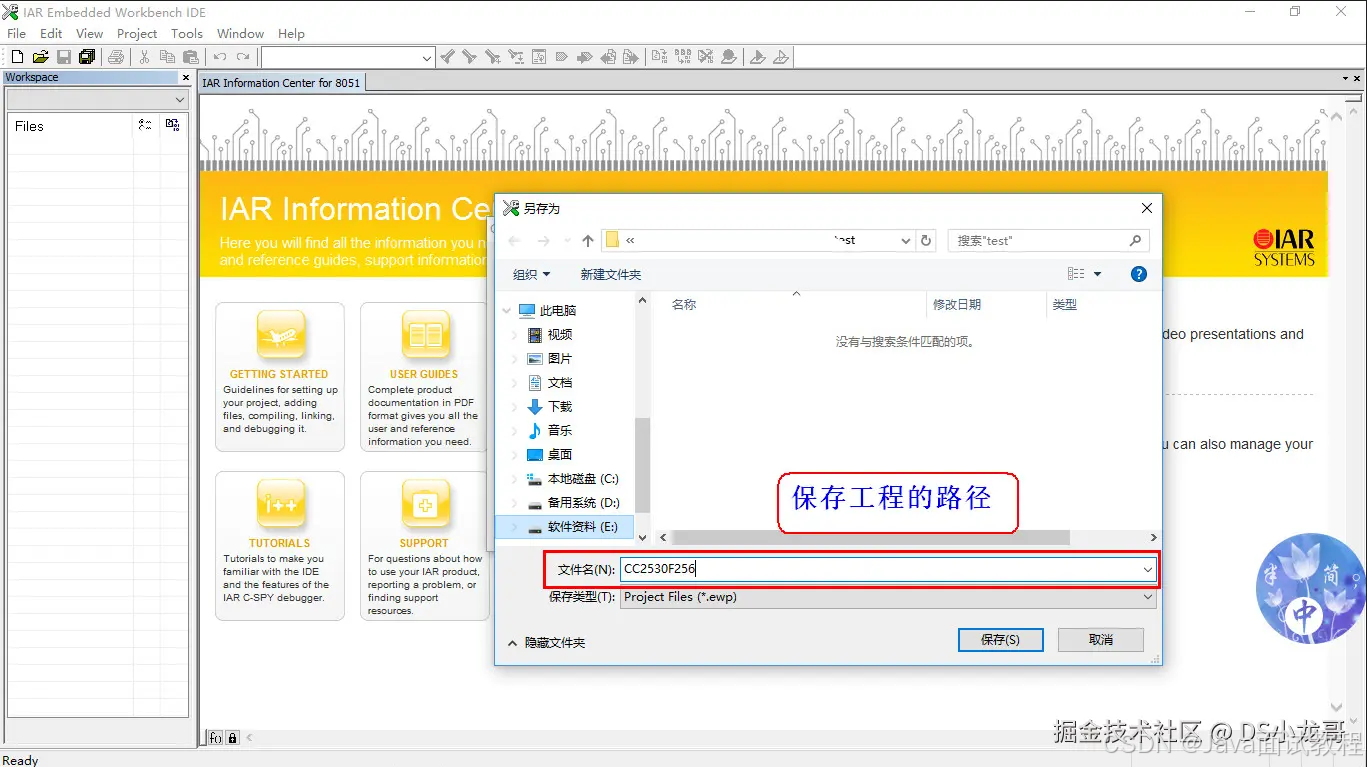1367x767 pixels.
Task: Open help in the save dialog
Action: click(x=1138, y=274)
